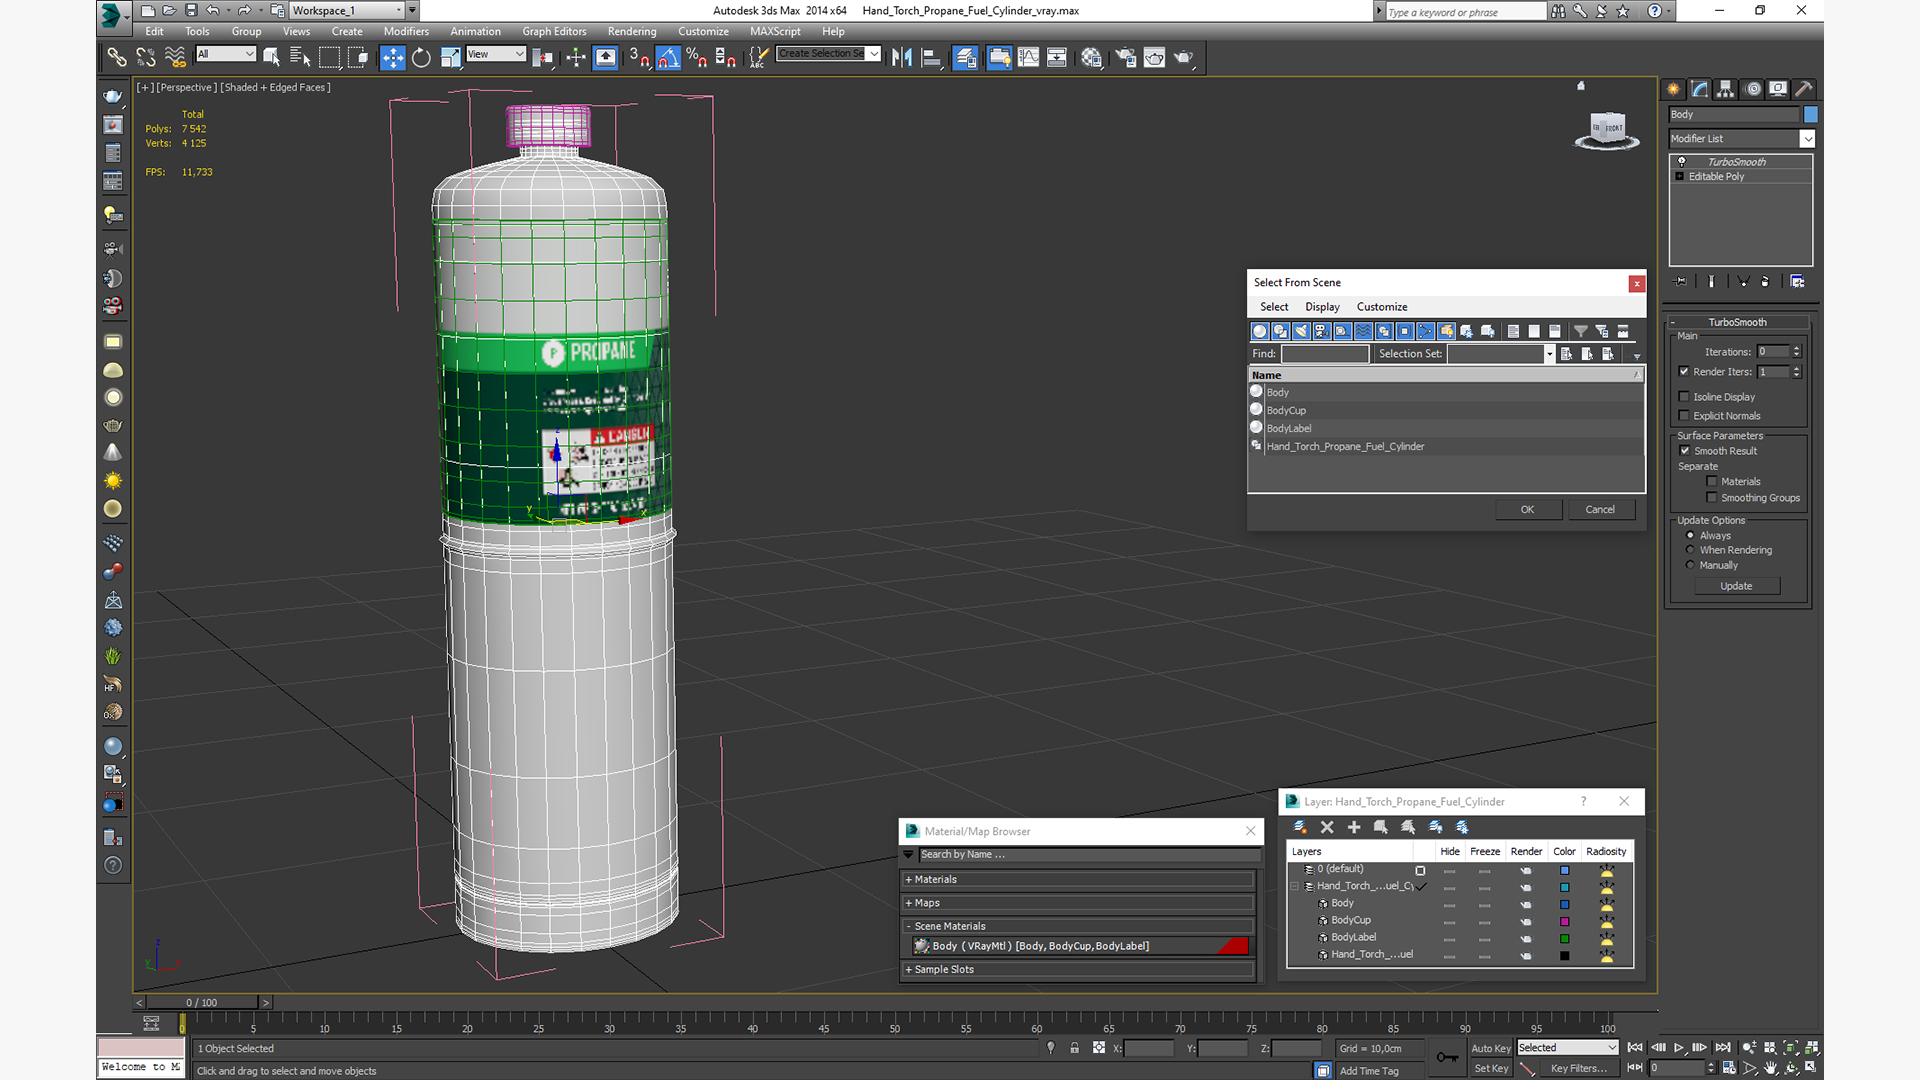Click OK in Select From Scene dialog
The image size is (1920, 1080).
point(1527,510)
